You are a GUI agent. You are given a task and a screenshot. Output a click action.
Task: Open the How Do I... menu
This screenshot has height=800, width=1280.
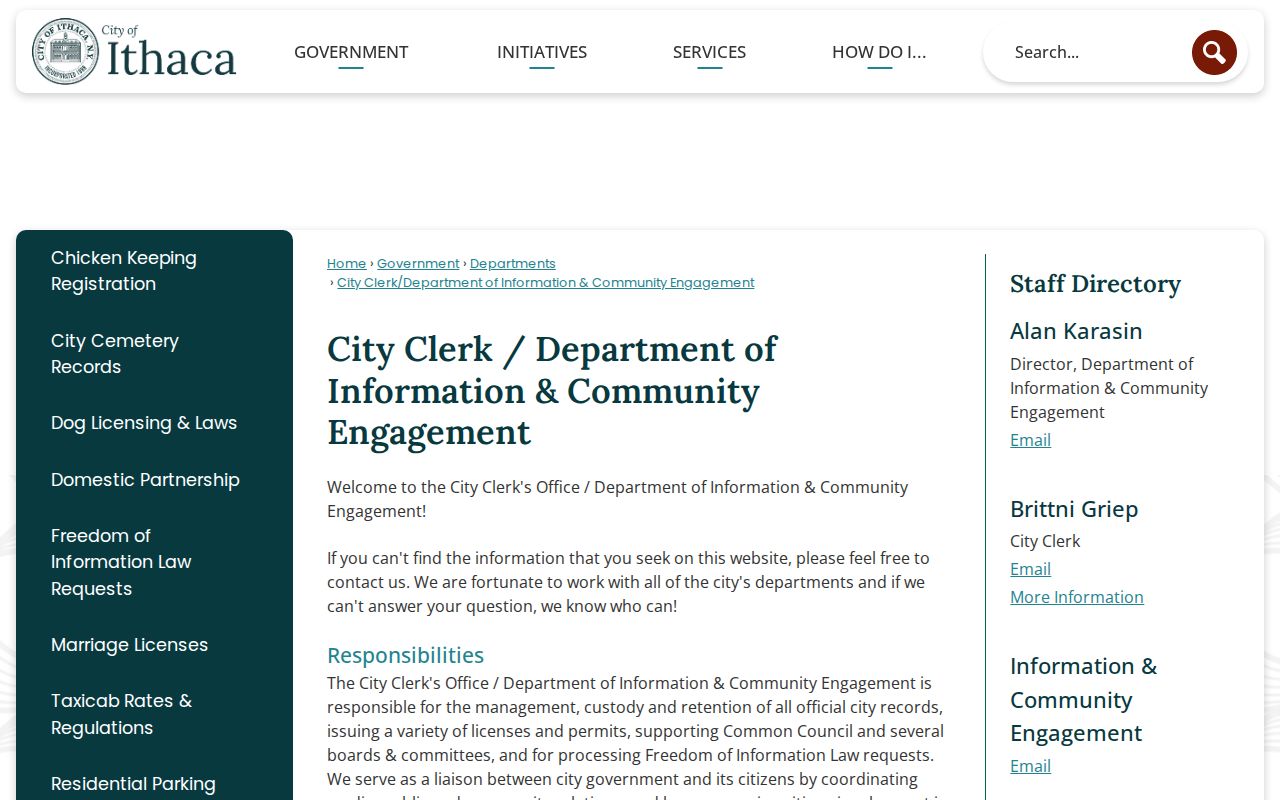click(879, 52)
